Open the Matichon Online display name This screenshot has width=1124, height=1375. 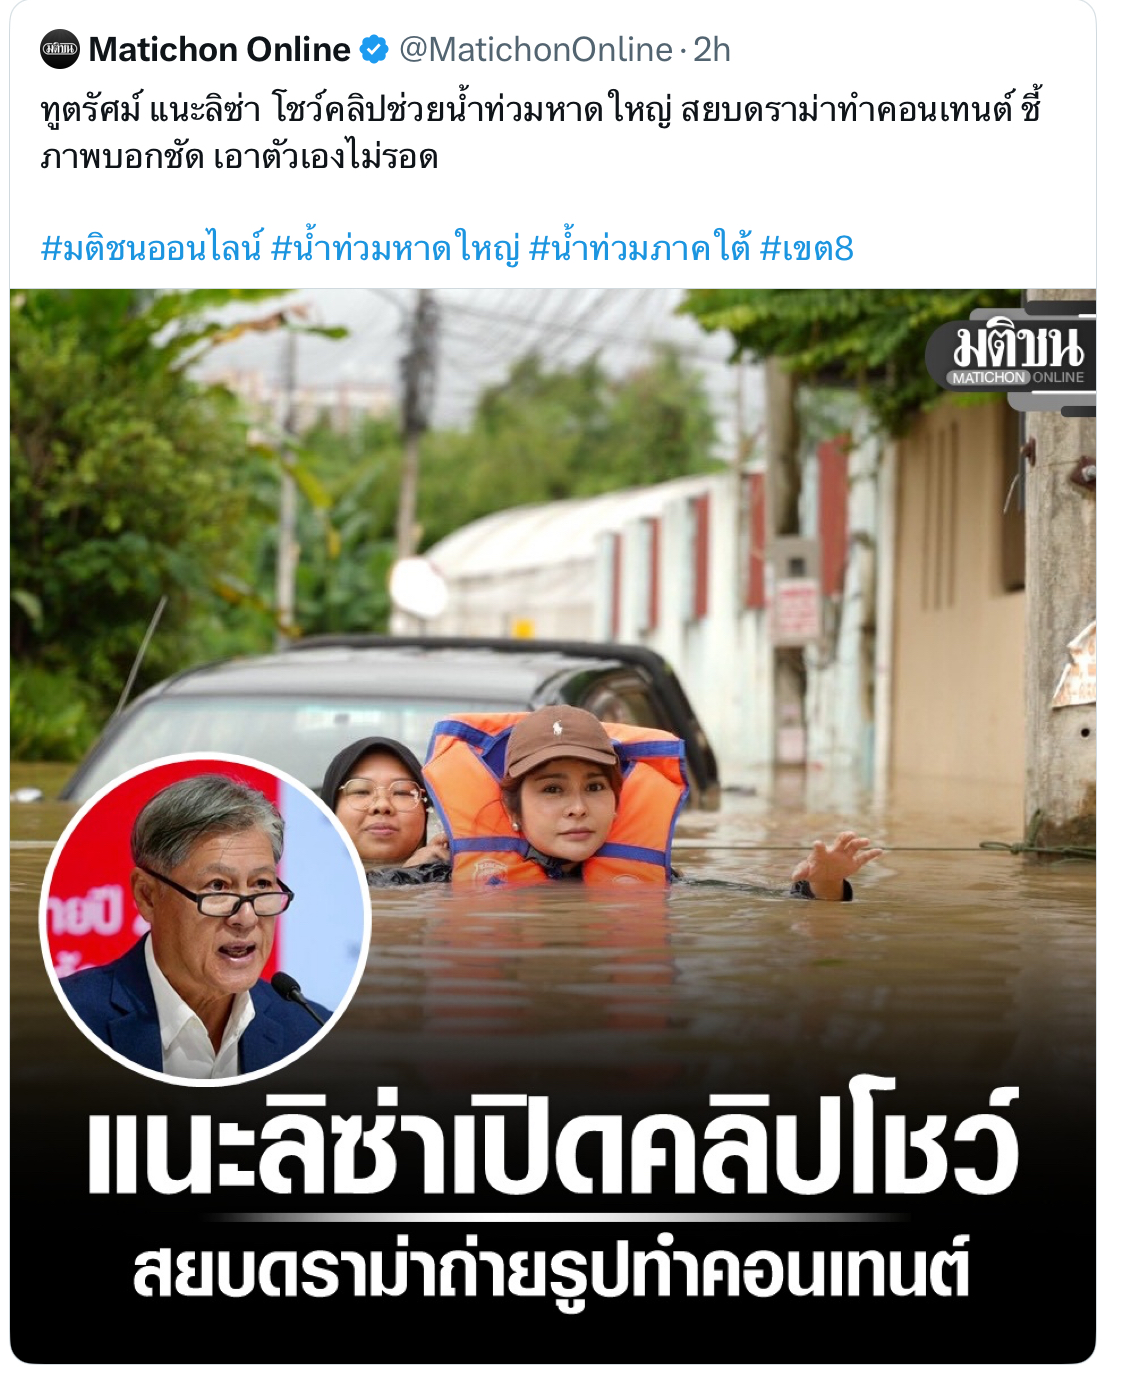(220, 49)
